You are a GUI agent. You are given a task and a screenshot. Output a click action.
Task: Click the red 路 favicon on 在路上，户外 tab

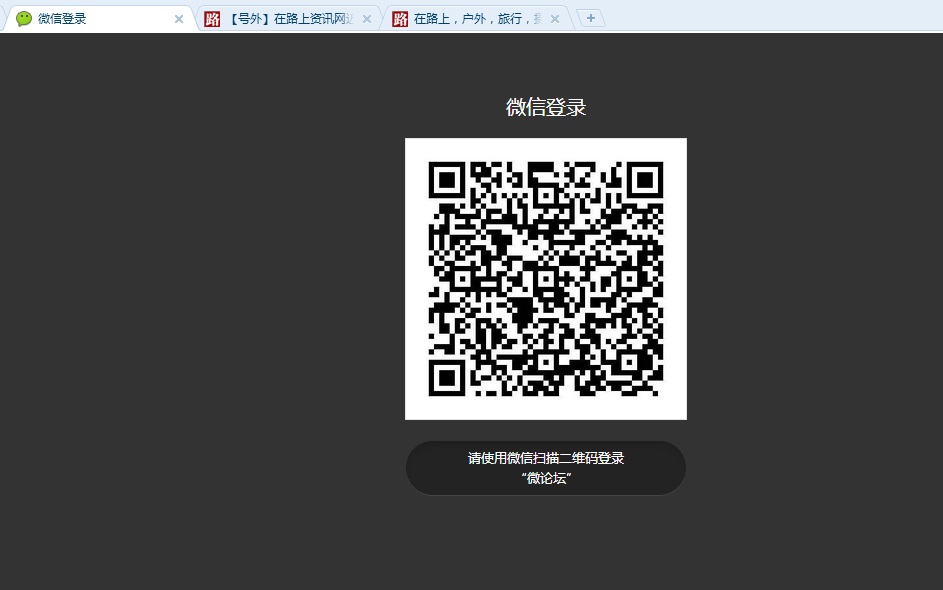click(401, 19)
